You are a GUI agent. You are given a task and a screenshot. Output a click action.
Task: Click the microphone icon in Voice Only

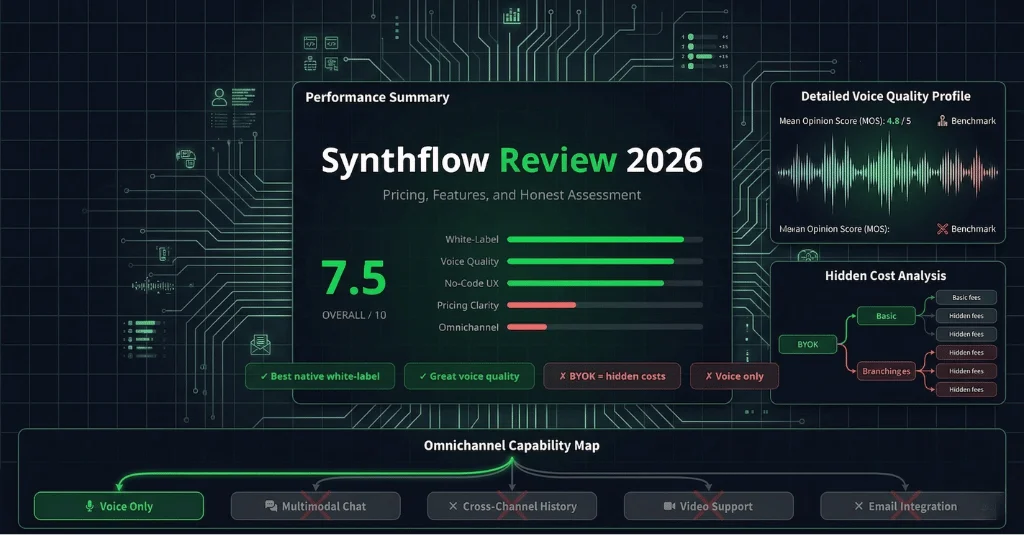pyautogui.click(x=90, y=506)
